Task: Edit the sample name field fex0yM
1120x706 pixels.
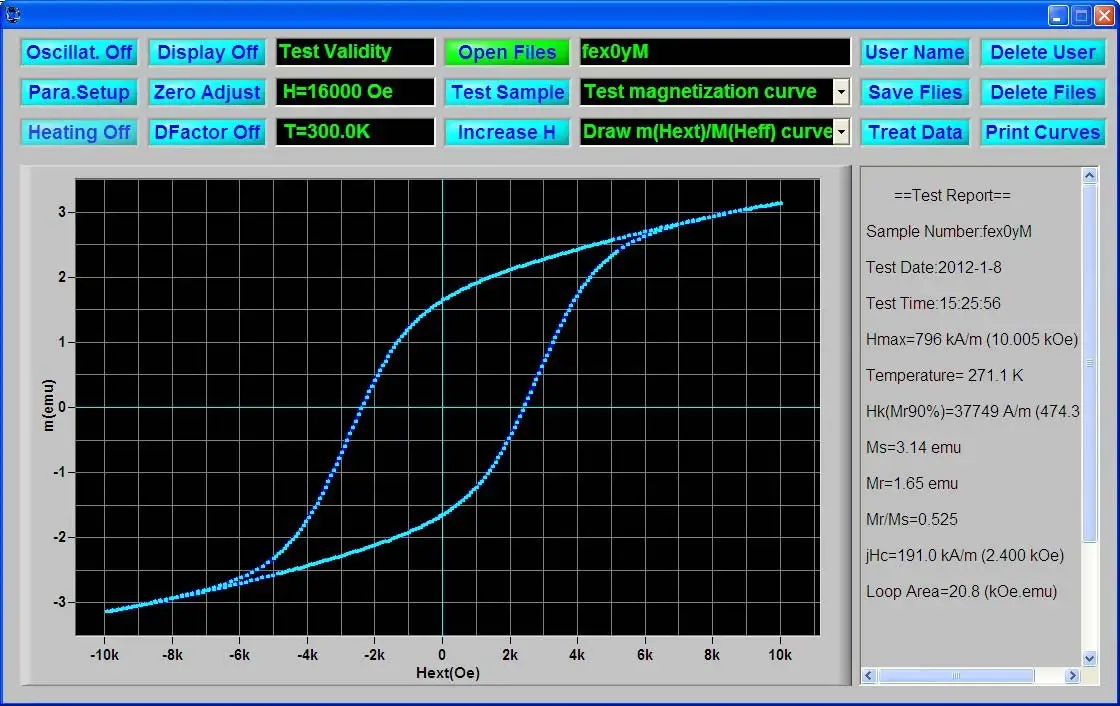Action: pos(714,52)
